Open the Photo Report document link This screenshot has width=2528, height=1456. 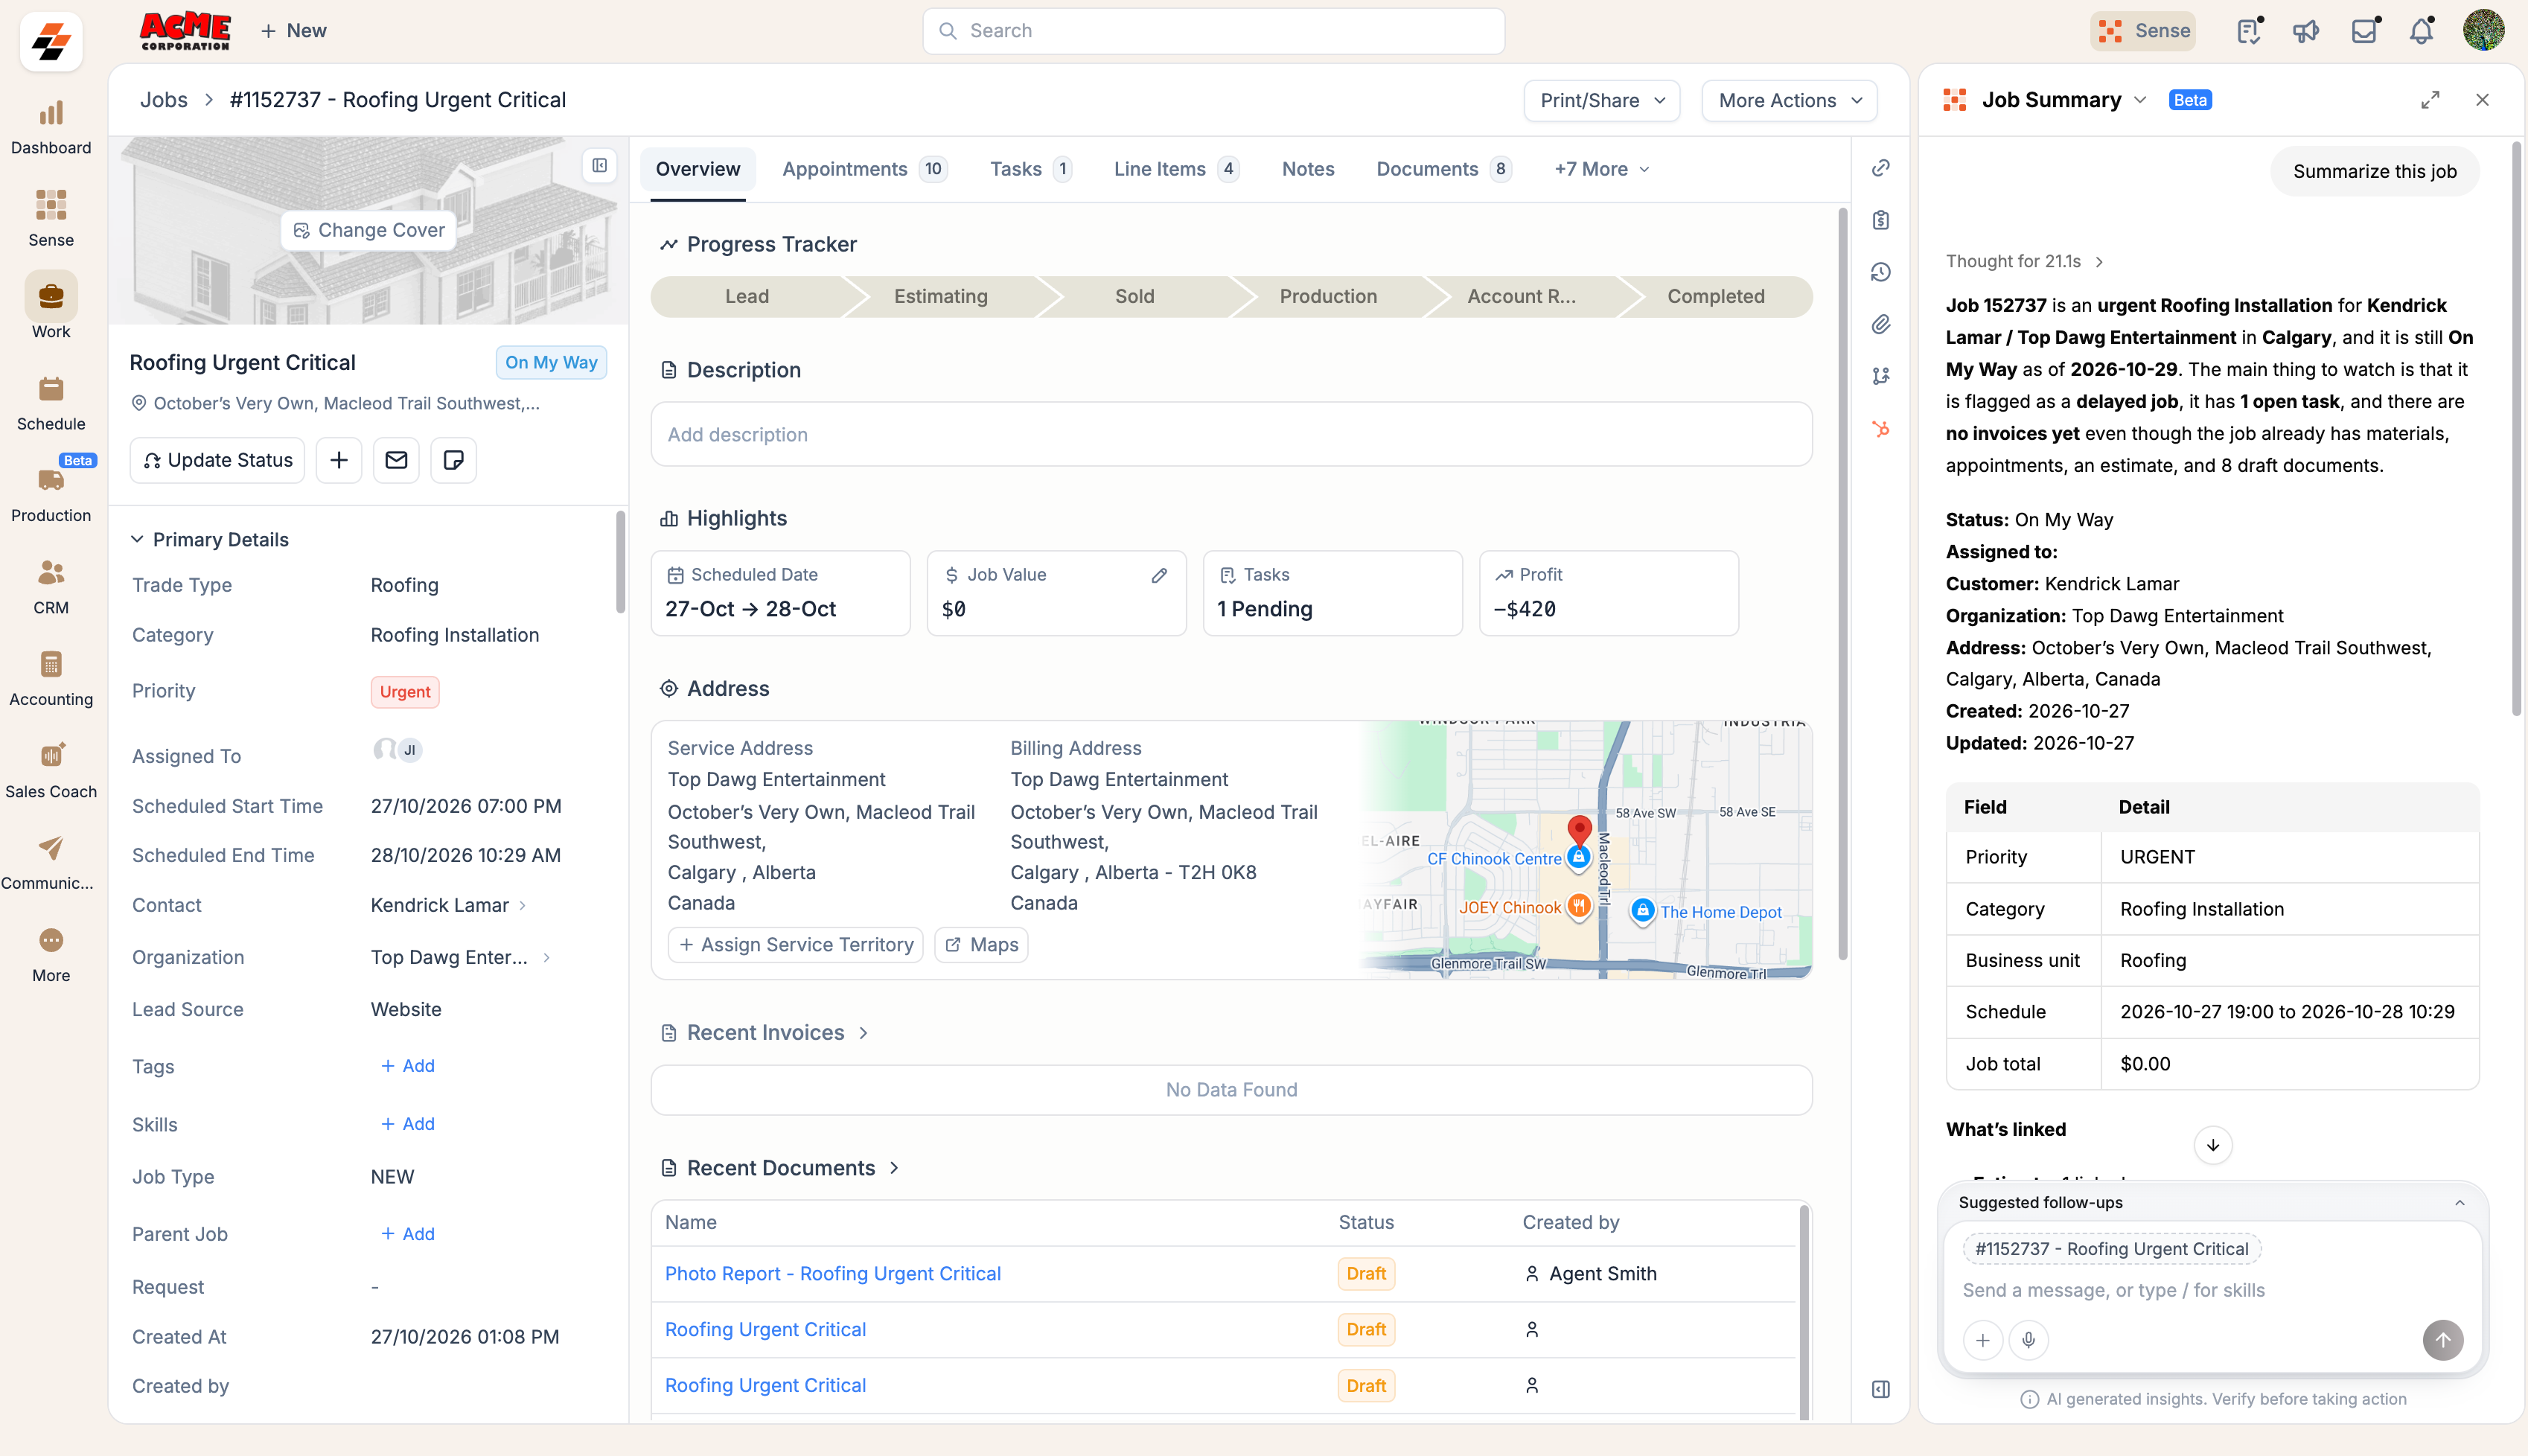coord(832,1273)
